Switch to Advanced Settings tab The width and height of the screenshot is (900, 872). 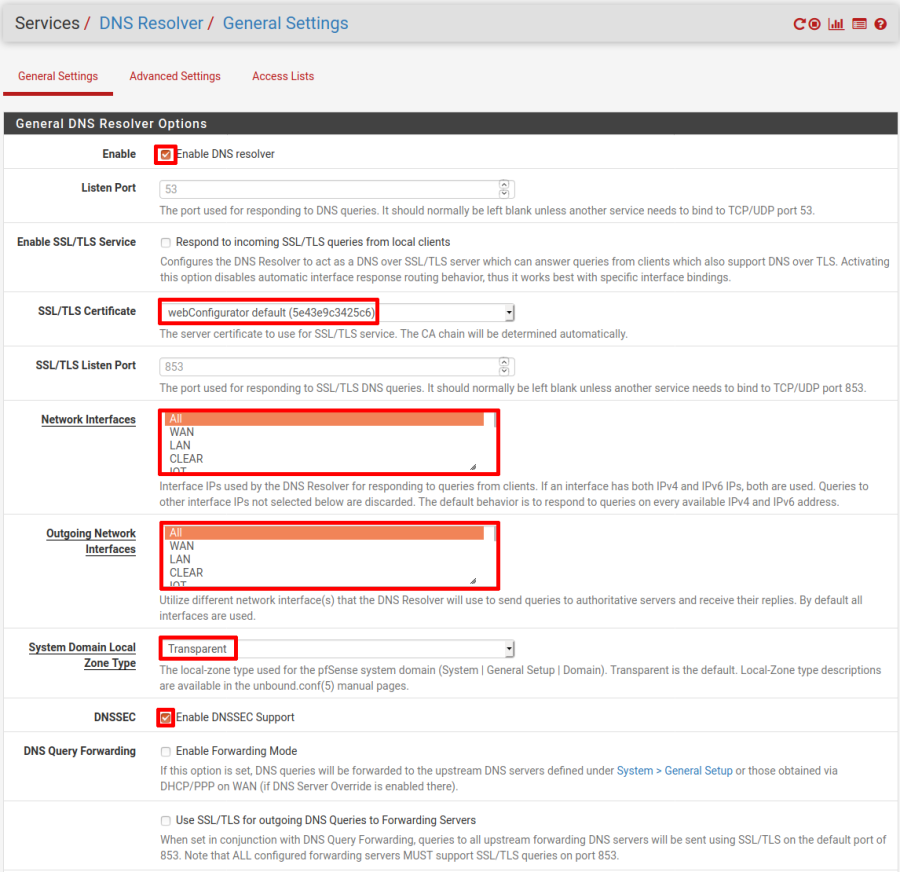pyautogui.click(x=175, y=76)
